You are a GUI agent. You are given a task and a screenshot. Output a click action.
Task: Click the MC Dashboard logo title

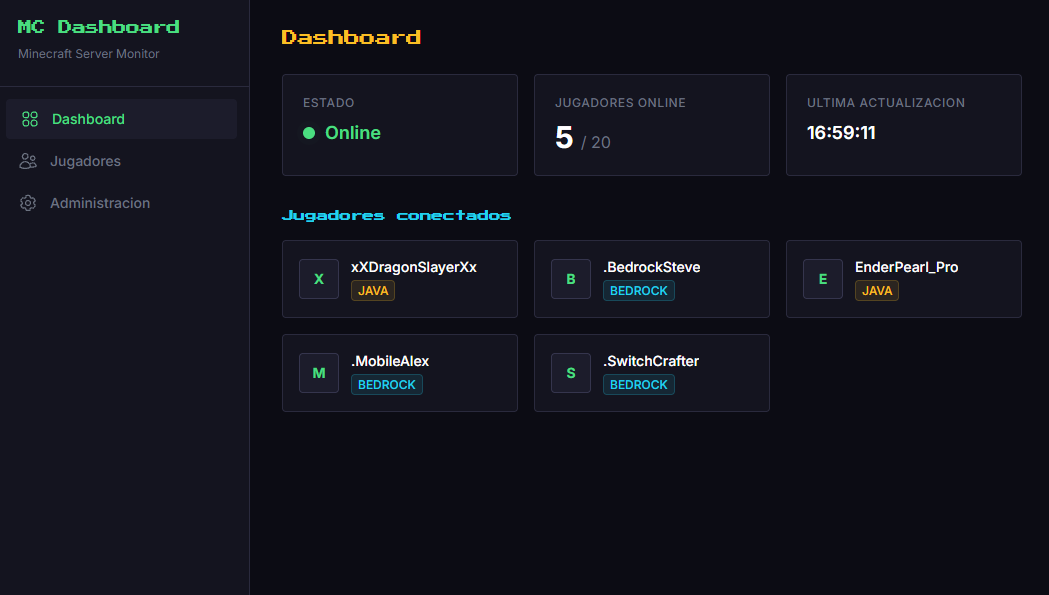coord(98,27)
